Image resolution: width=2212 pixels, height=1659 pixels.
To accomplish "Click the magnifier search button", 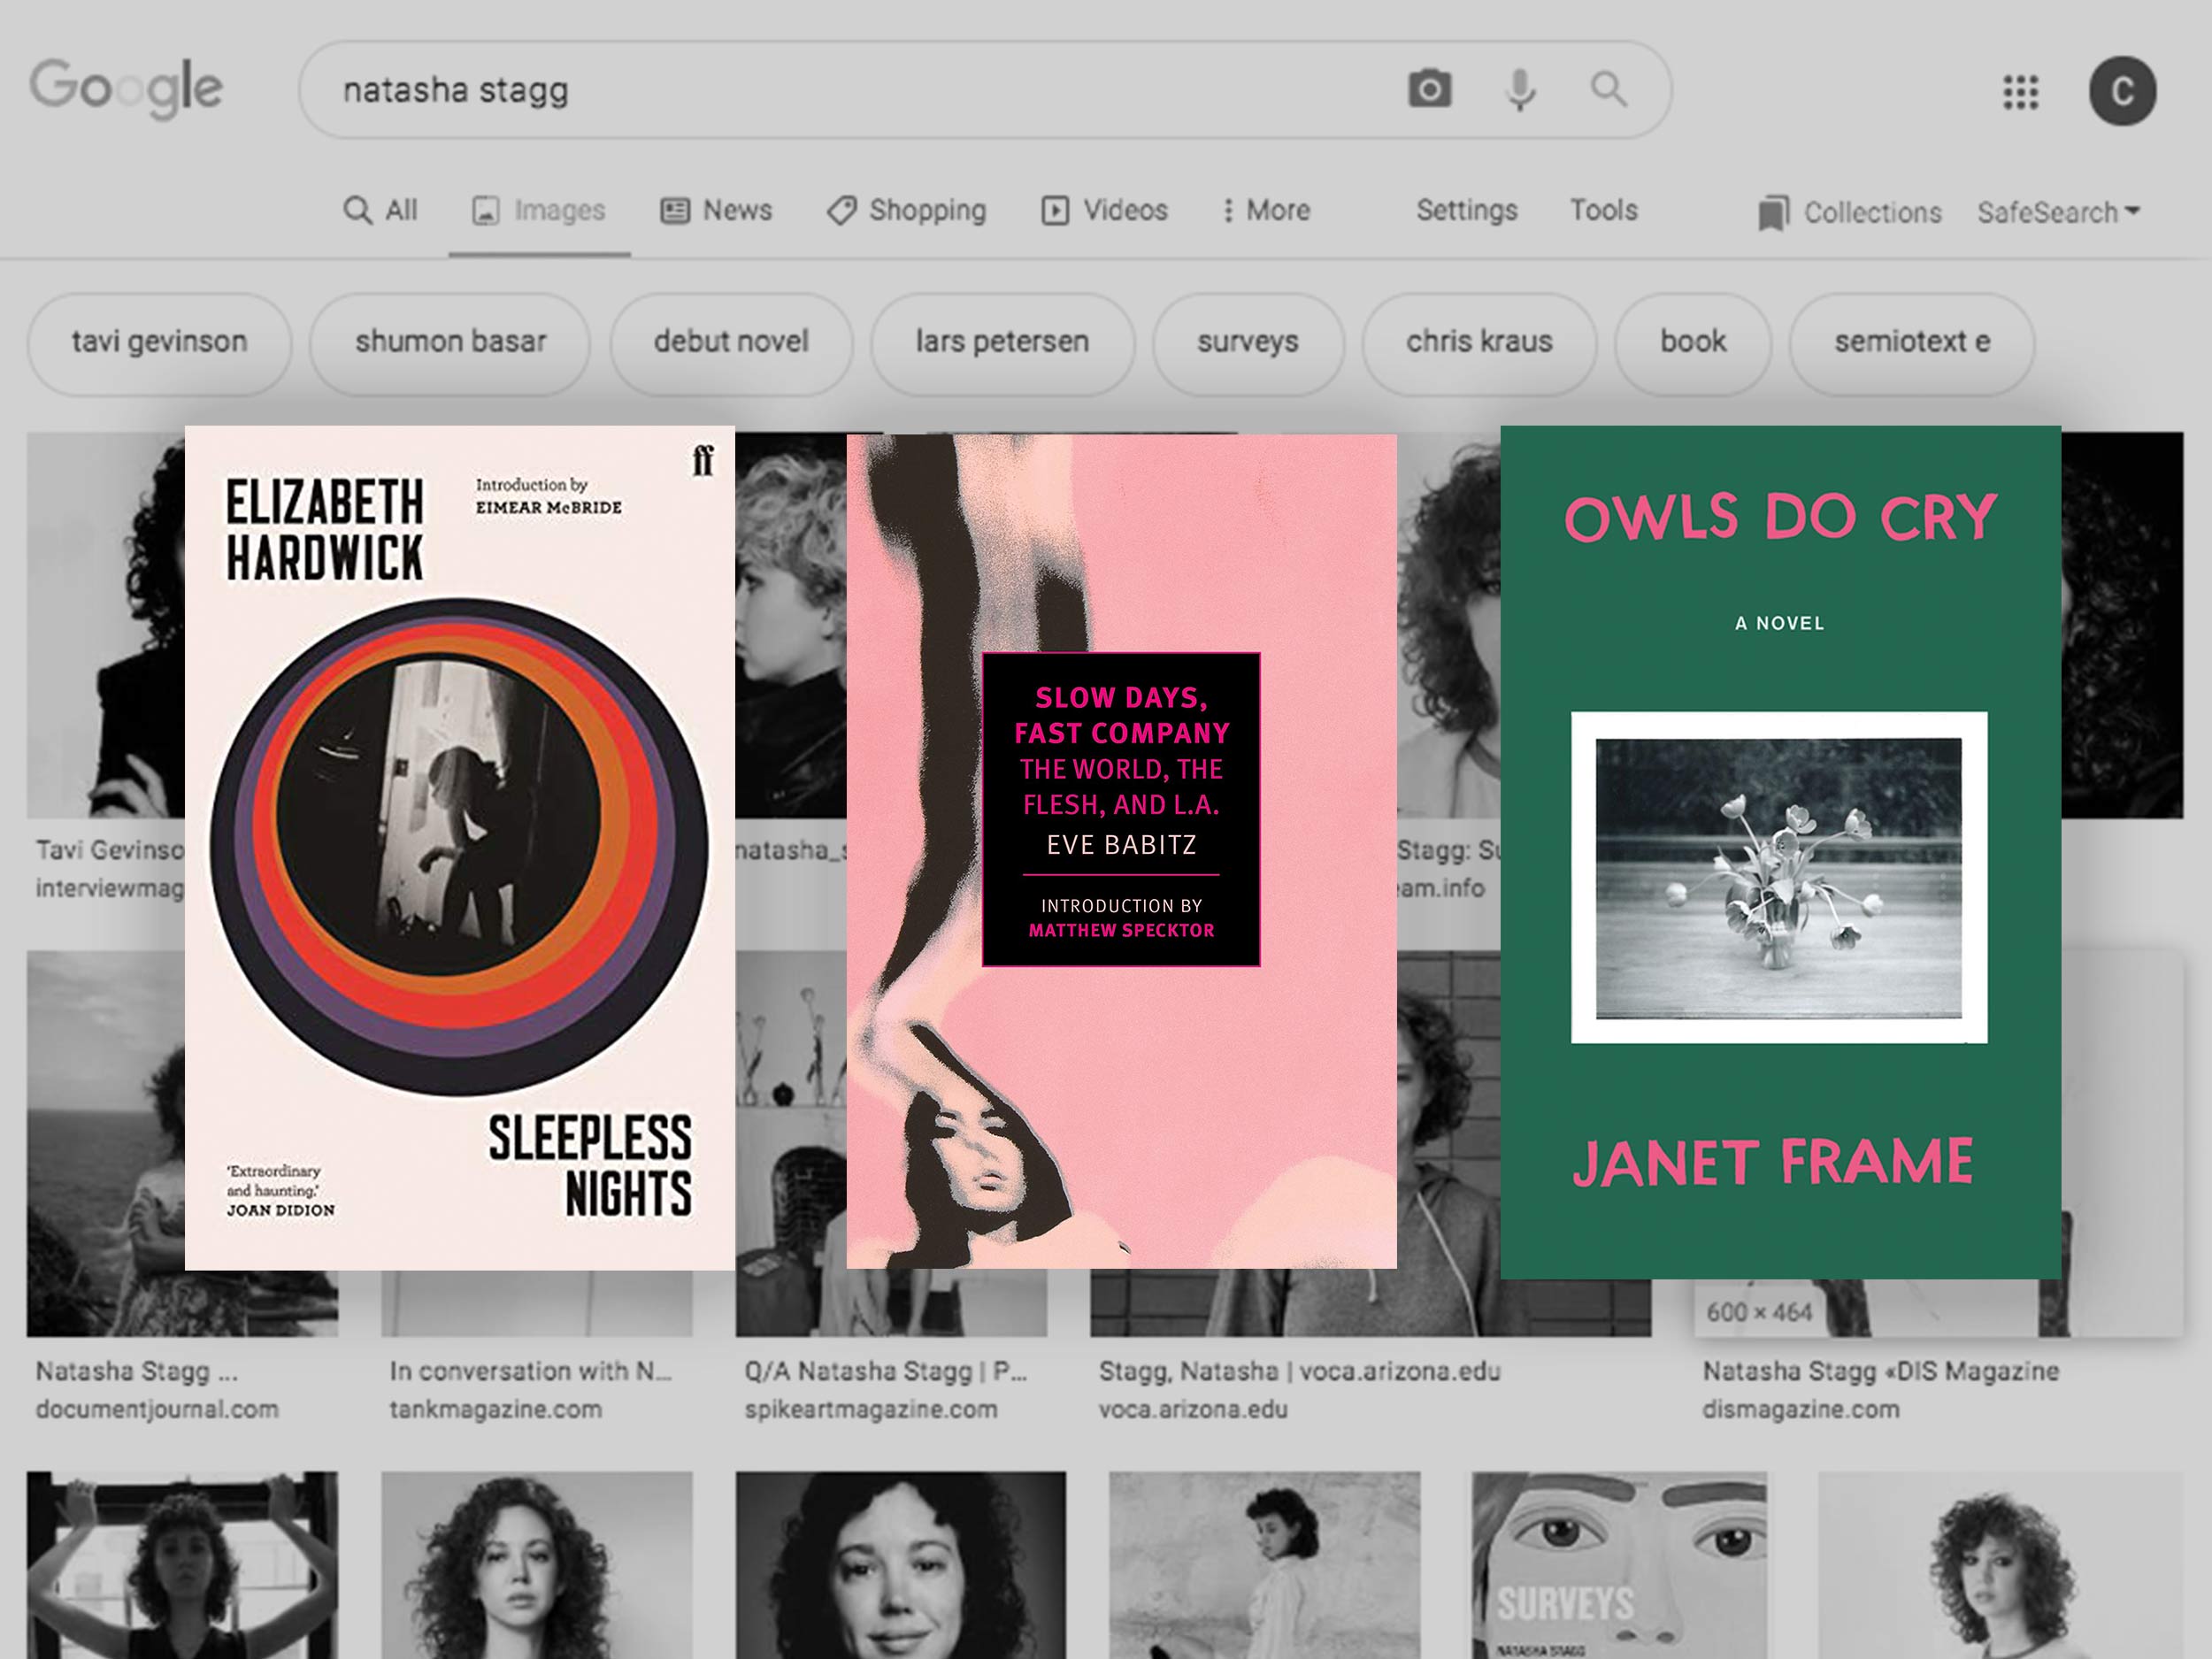I will (x=1608, y=89).
